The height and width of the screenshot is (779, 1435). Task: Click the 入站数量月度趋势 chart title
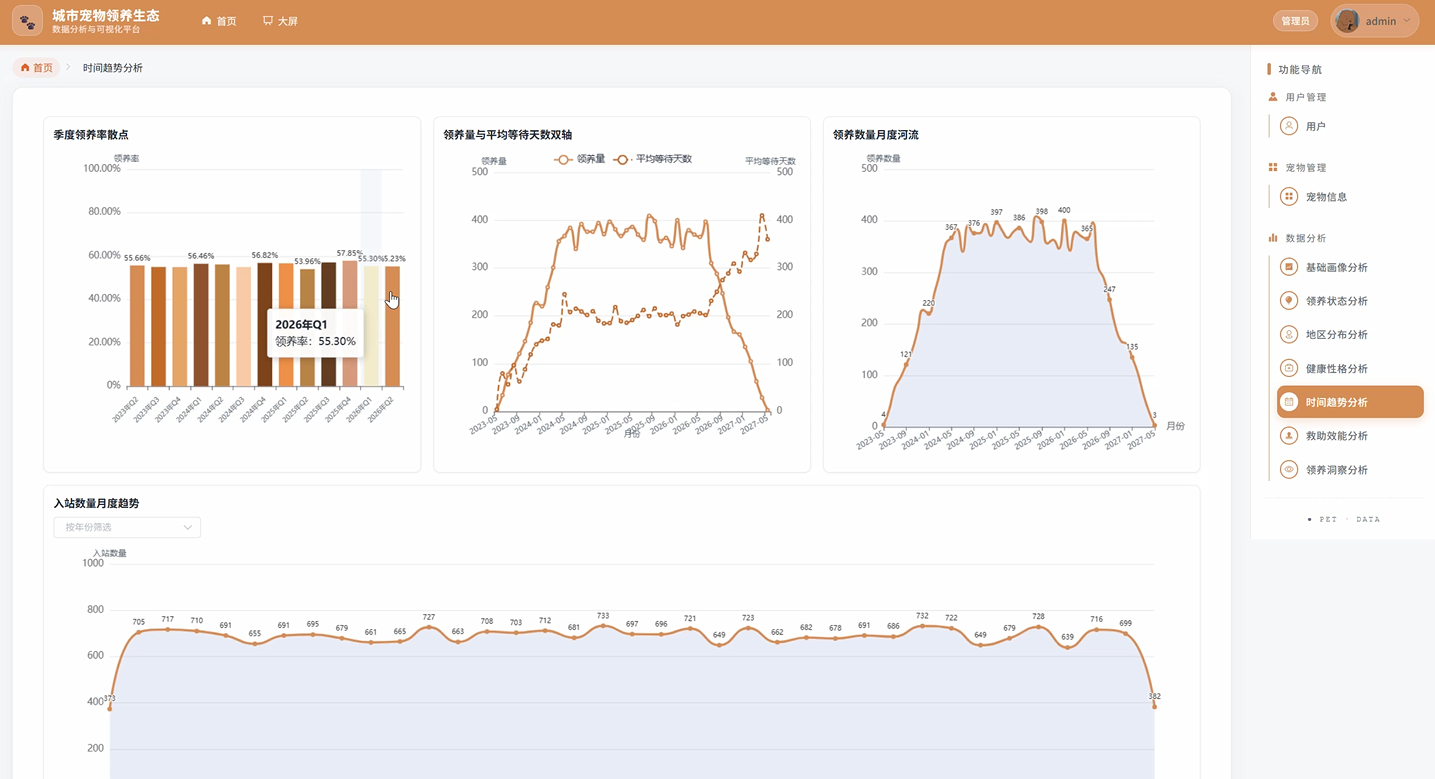pyautogui.click(x=96, y=504)
